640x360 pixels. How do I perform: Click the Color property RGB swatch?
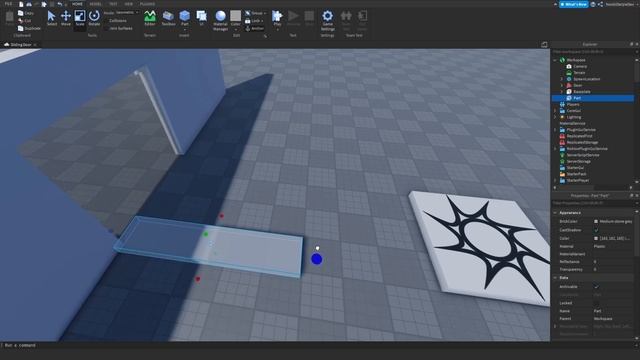click(x=596, y=238)
